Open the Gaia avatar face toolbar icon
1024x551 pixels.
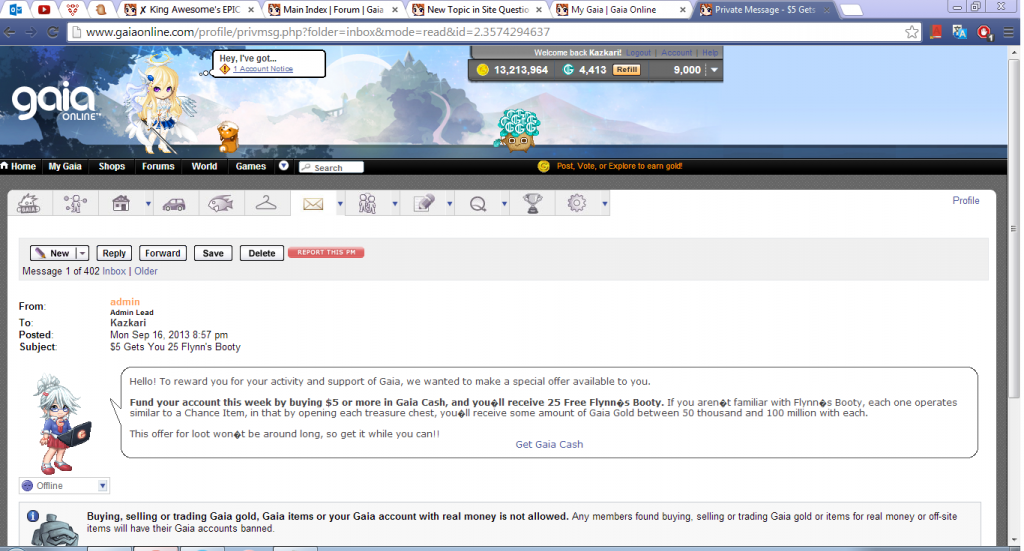tap(29, 204)
